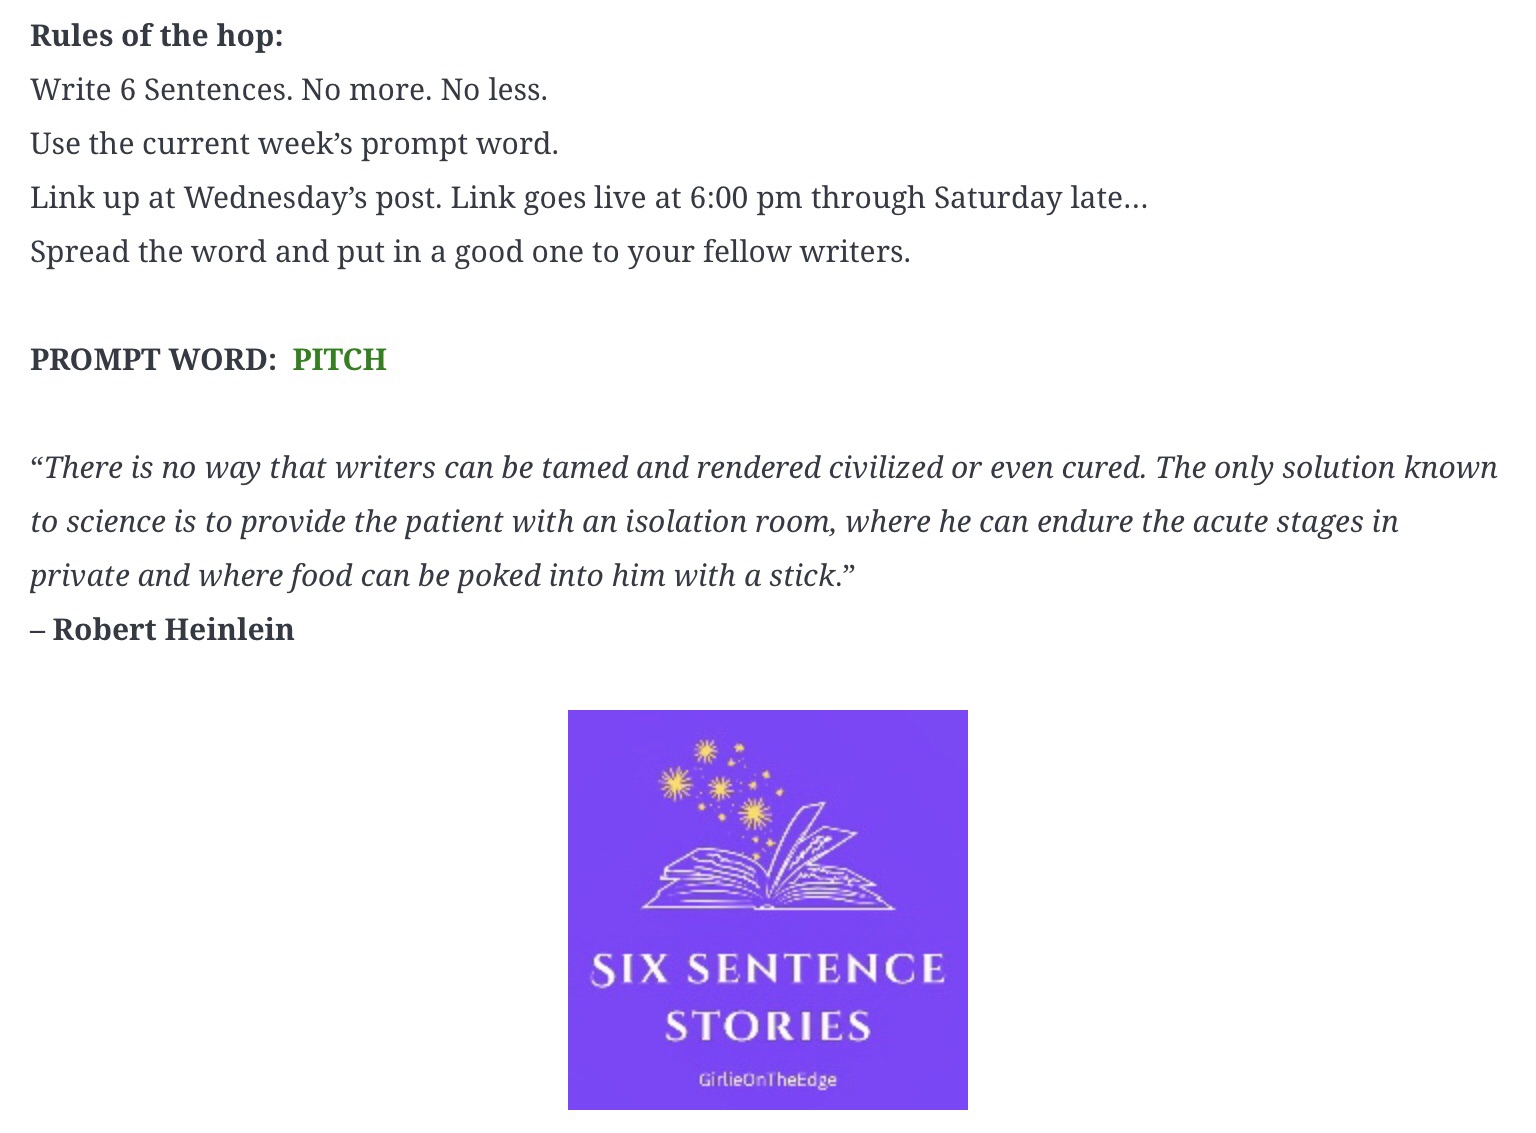1536x1133 pixels.
Task: Click the words "Saturday late…"
Action: pyautogui.click(x=1040, y=198)
